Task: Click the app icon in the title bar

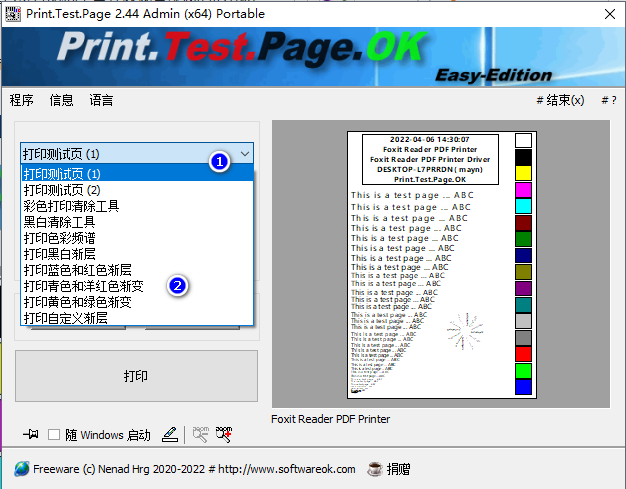Action: click(x=13, y=14)
